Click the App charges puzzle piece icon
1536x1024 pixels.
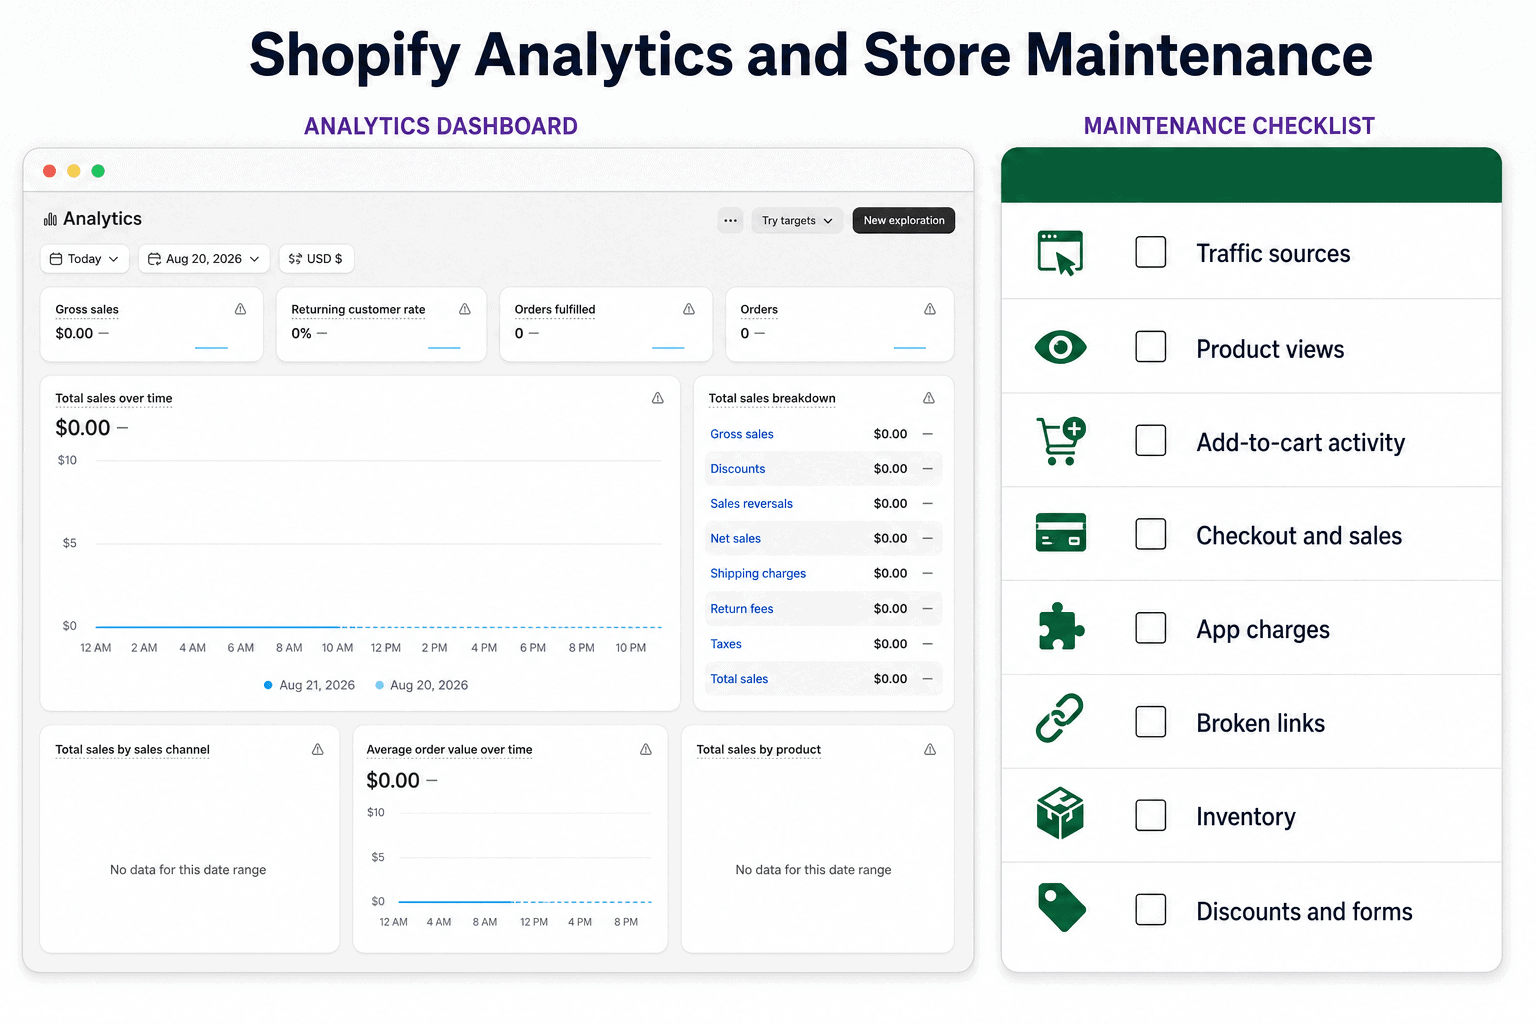tap(1061, 628)
